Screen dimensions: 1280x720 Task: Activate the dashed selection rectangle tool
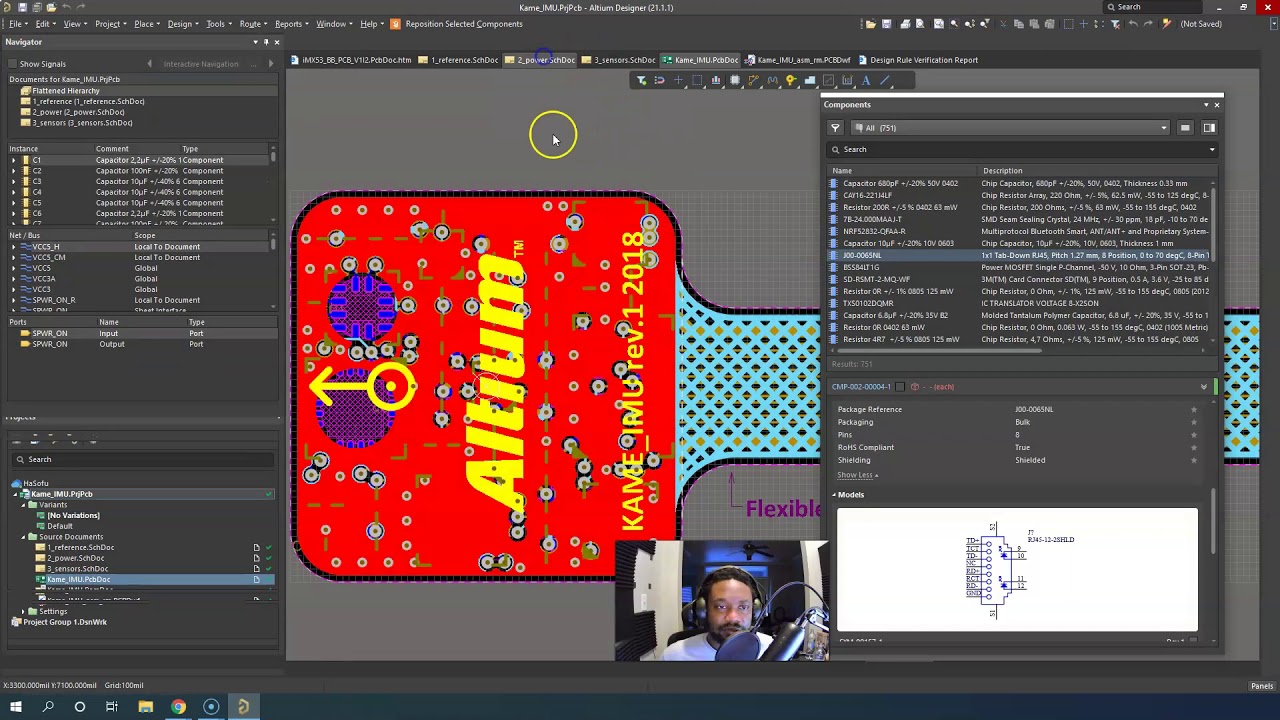click(697, 80)
